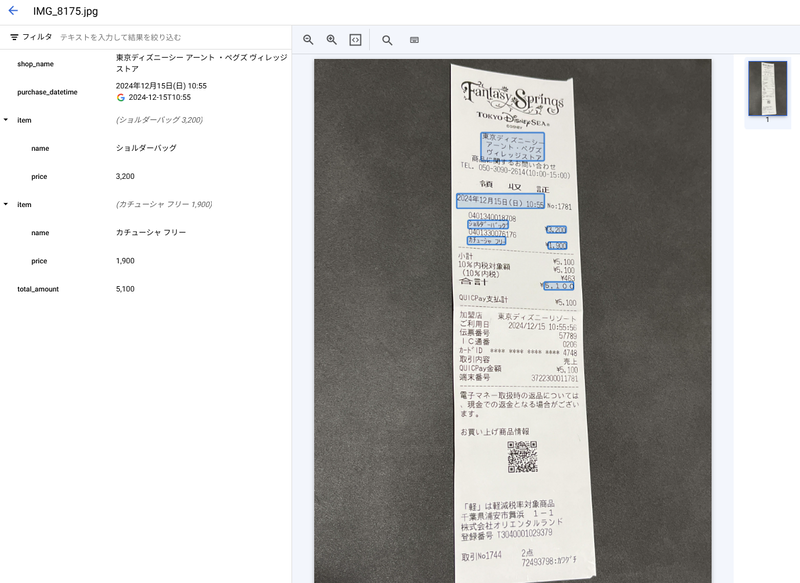
Task: Click the total amount value 5,100
Action: [125, 289]
